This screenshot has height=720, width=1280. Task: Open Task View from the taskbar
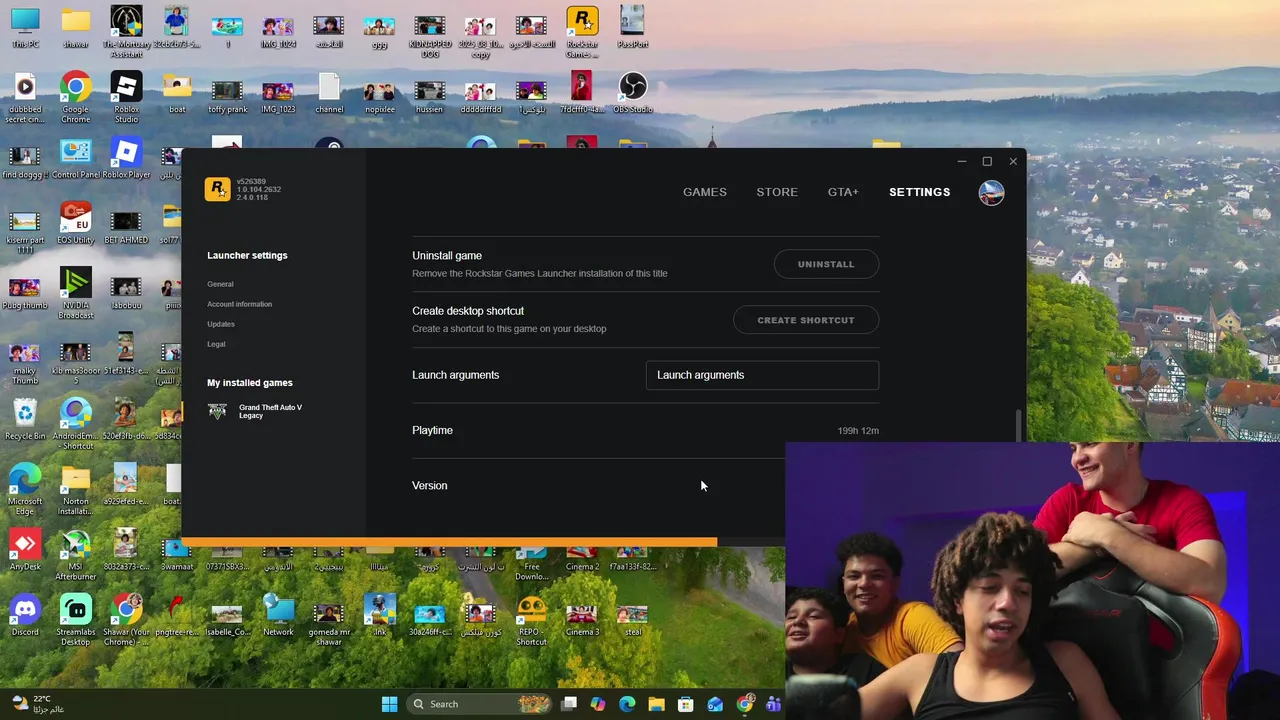coord(569,704)
